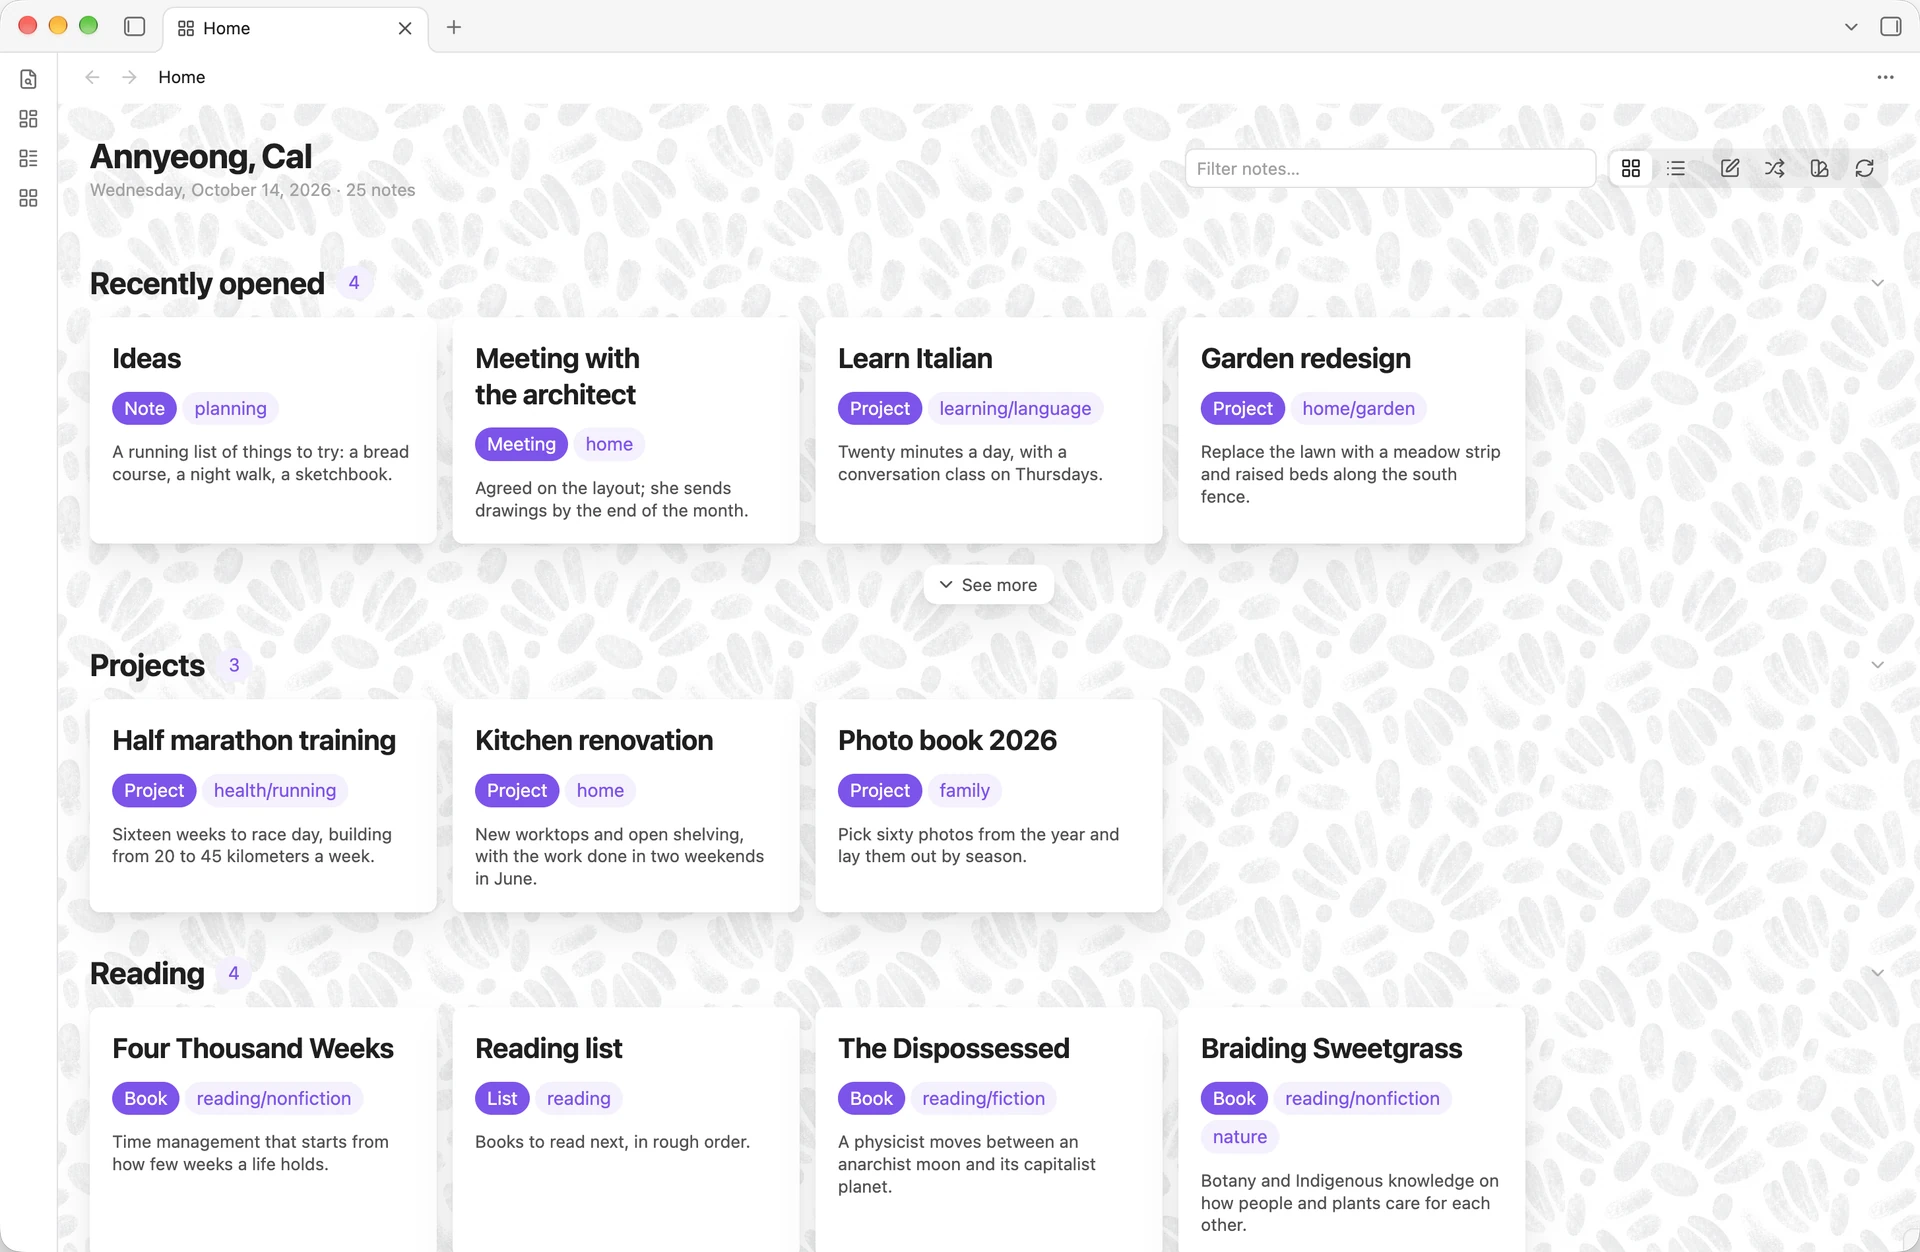
Task: Collapse the Projects section
Action: 1877,665
